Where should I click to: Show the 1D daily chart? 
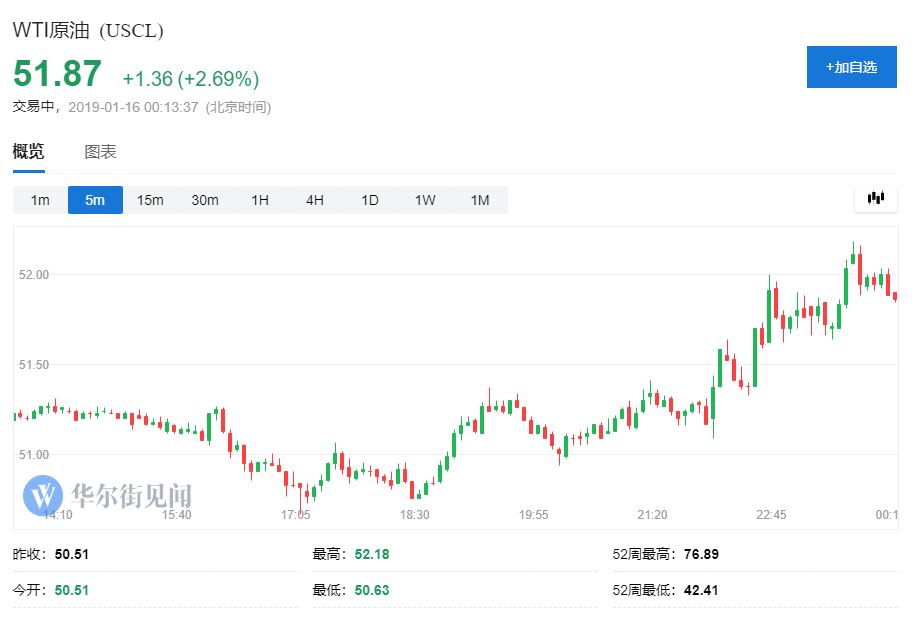point(370,200)
